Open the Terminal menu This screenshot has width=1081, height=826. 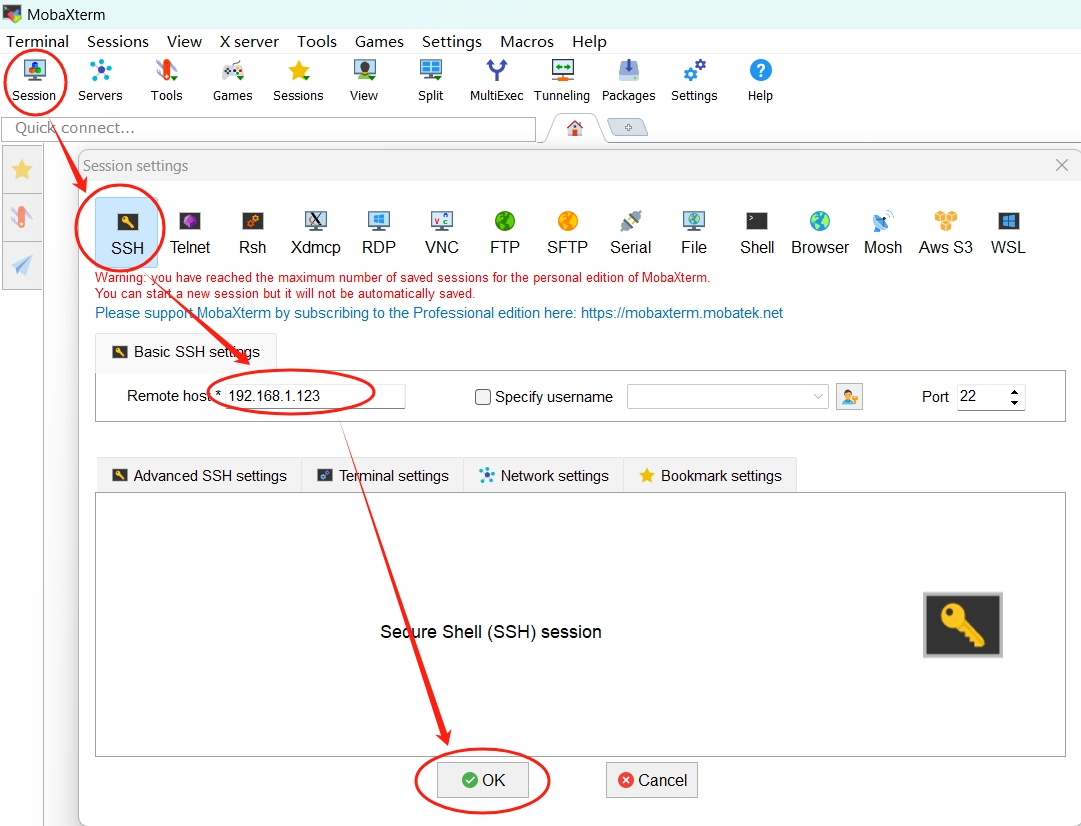tap(37, 41)
